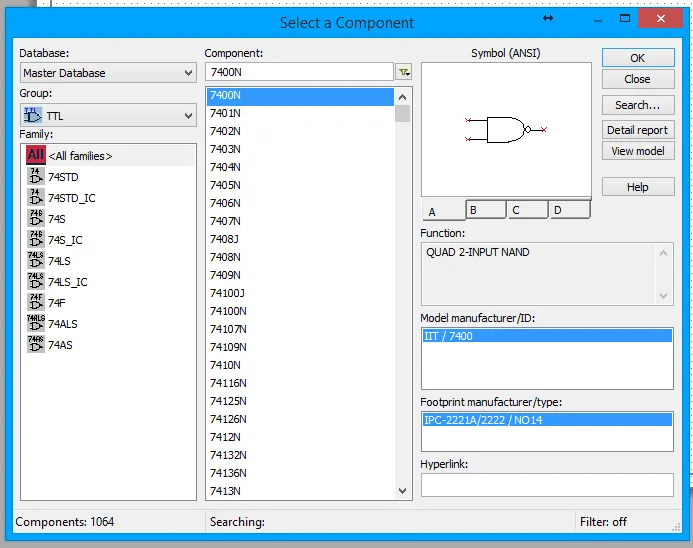Click the Hyperlink text field

[x=546, y=485]
